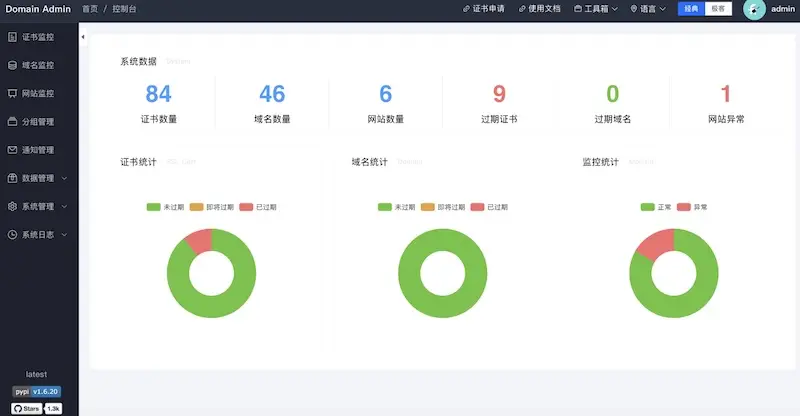Click the link icon beside 使用文档
This screenshot has height=416, width=800.
(x=521, y=9)
